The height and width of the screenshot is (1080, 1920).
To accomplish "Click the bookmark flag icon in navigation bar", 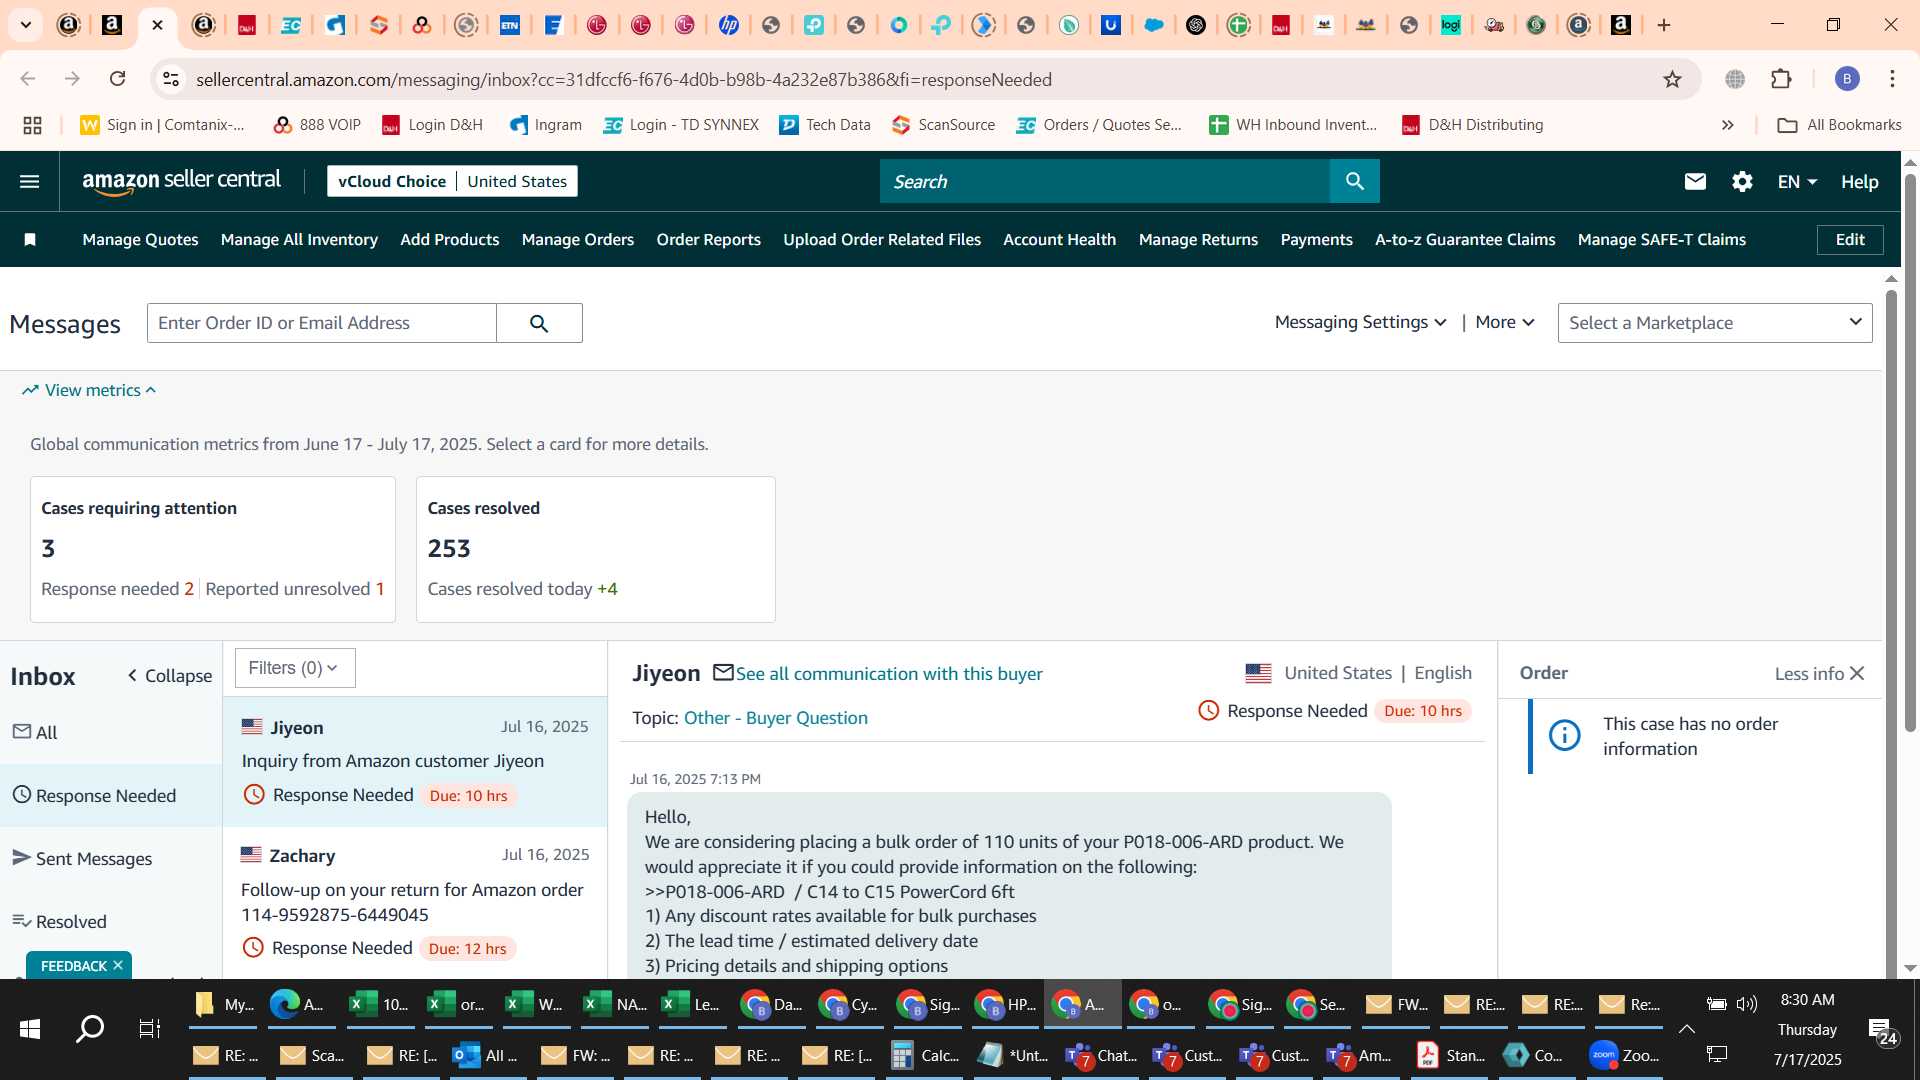I will (30, 239).
